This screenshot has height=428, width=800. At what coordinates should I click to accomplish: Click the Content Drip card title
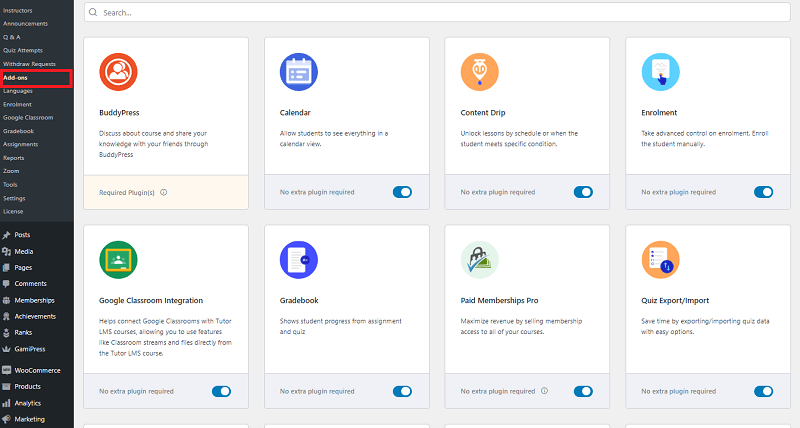pyautogui.click(x=483, y=113)
